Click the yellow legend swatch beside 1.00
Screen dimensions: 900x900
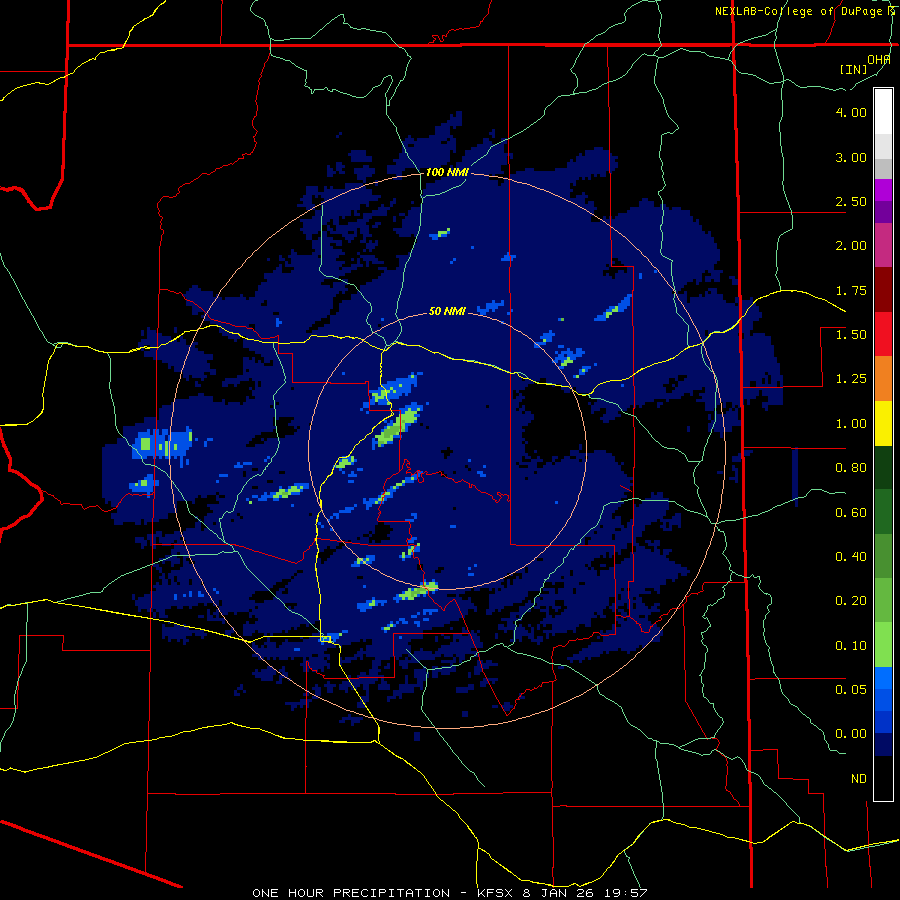pyautogui.click(x=883, y=423)
